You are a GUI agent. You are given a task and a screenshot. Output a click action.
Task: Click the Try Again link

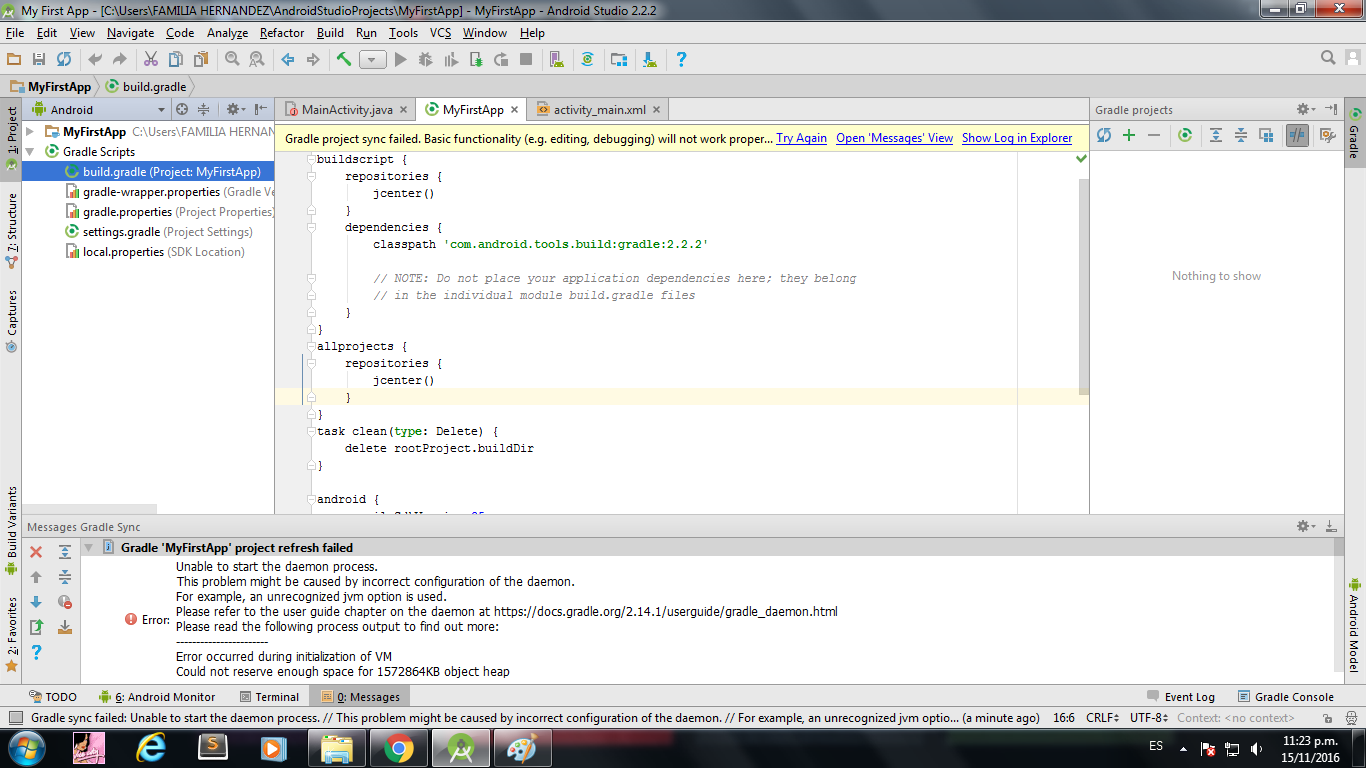(801, 138)
